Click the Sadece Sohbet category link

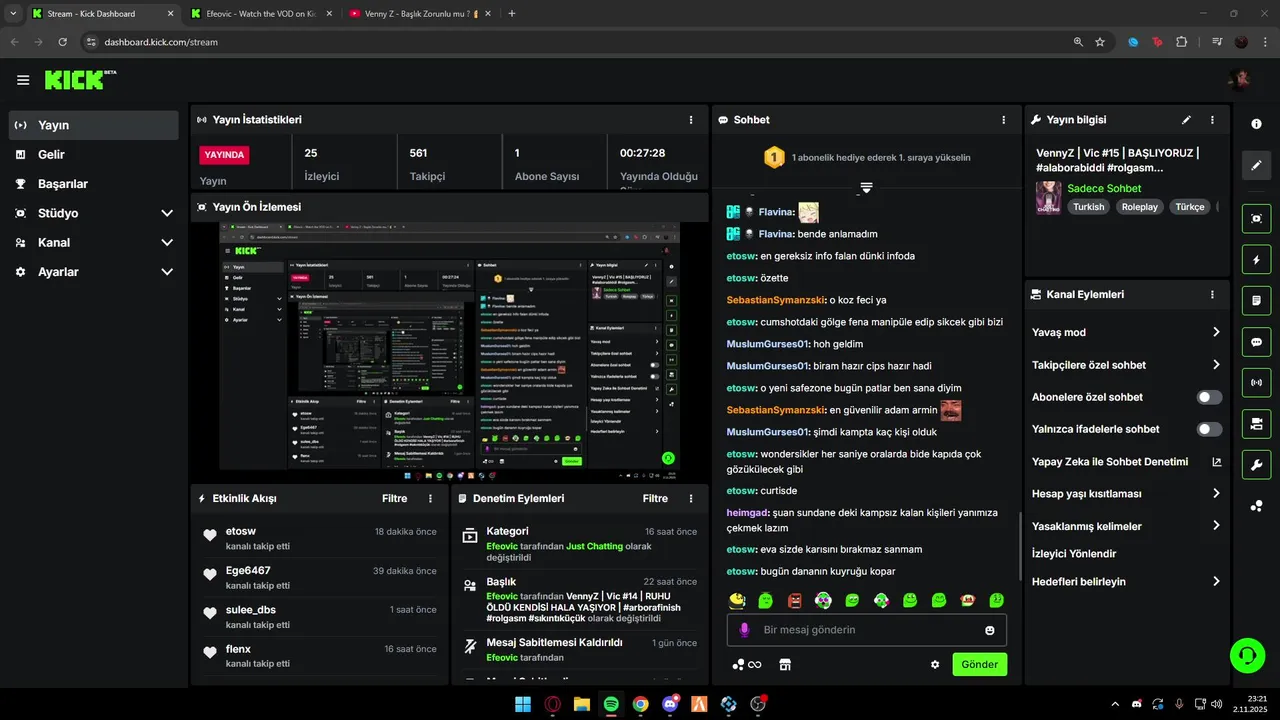coord(1104,188)
